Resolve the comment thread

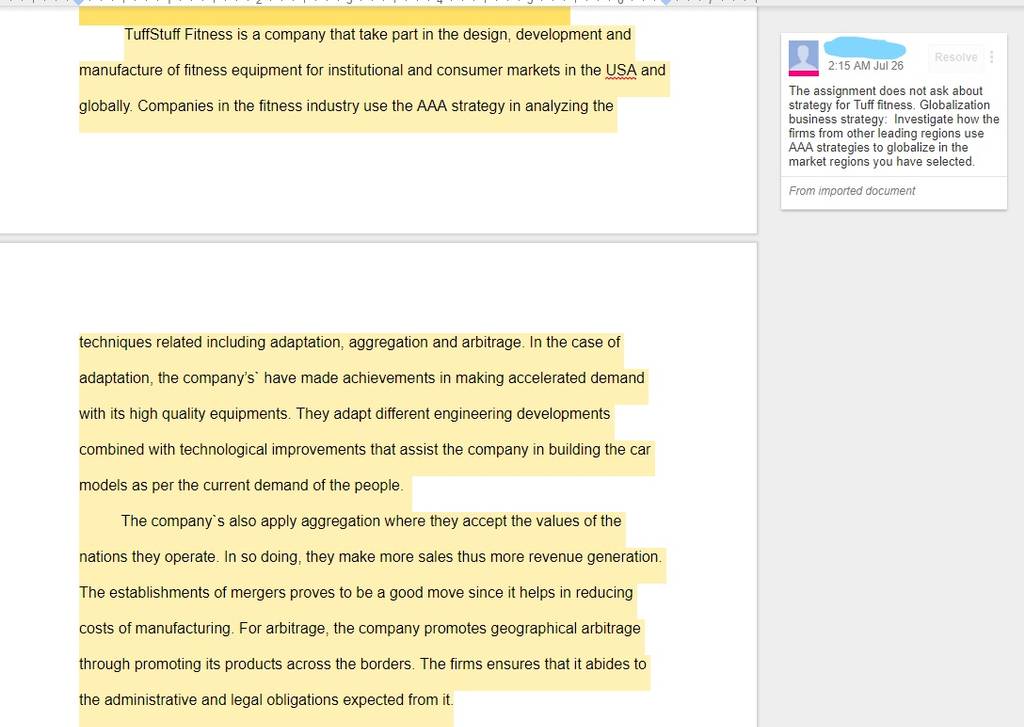point(955,57)
